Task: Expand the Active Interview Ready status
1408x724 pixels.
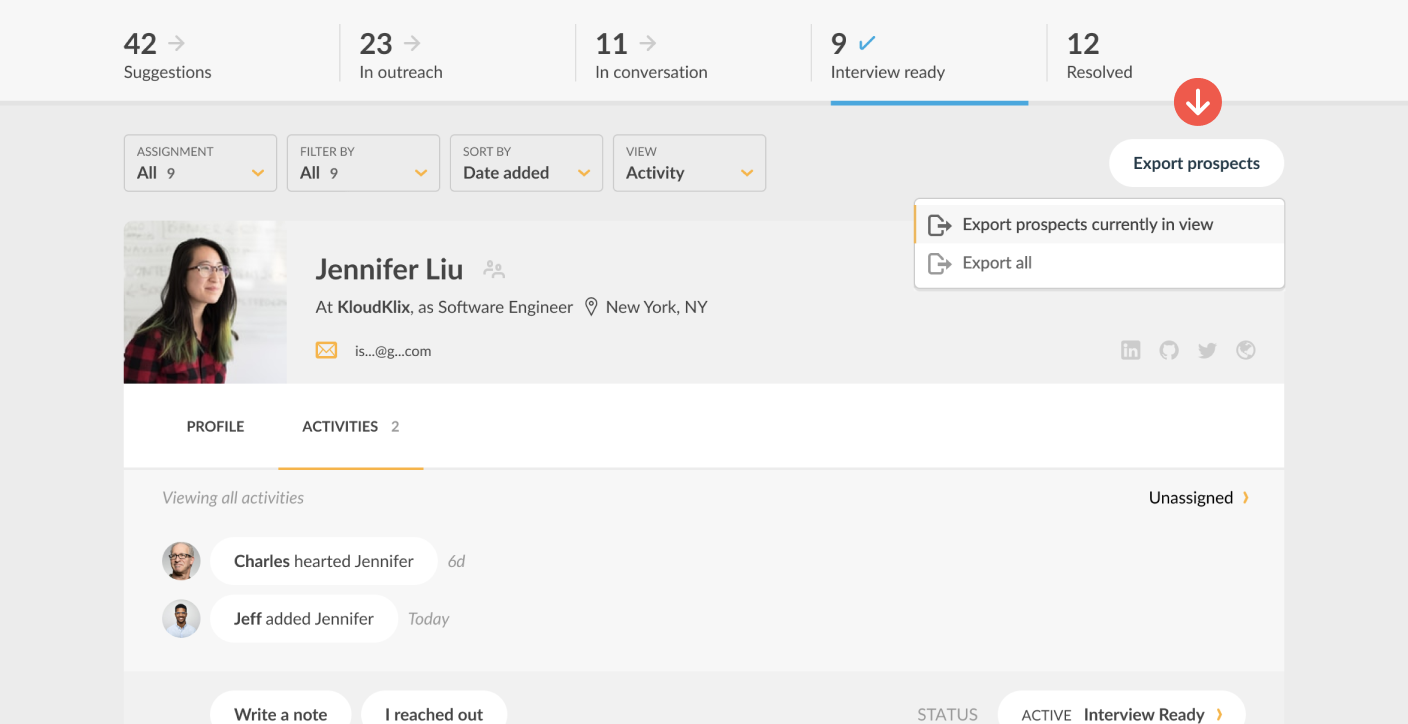Action: coord(1122,714)
